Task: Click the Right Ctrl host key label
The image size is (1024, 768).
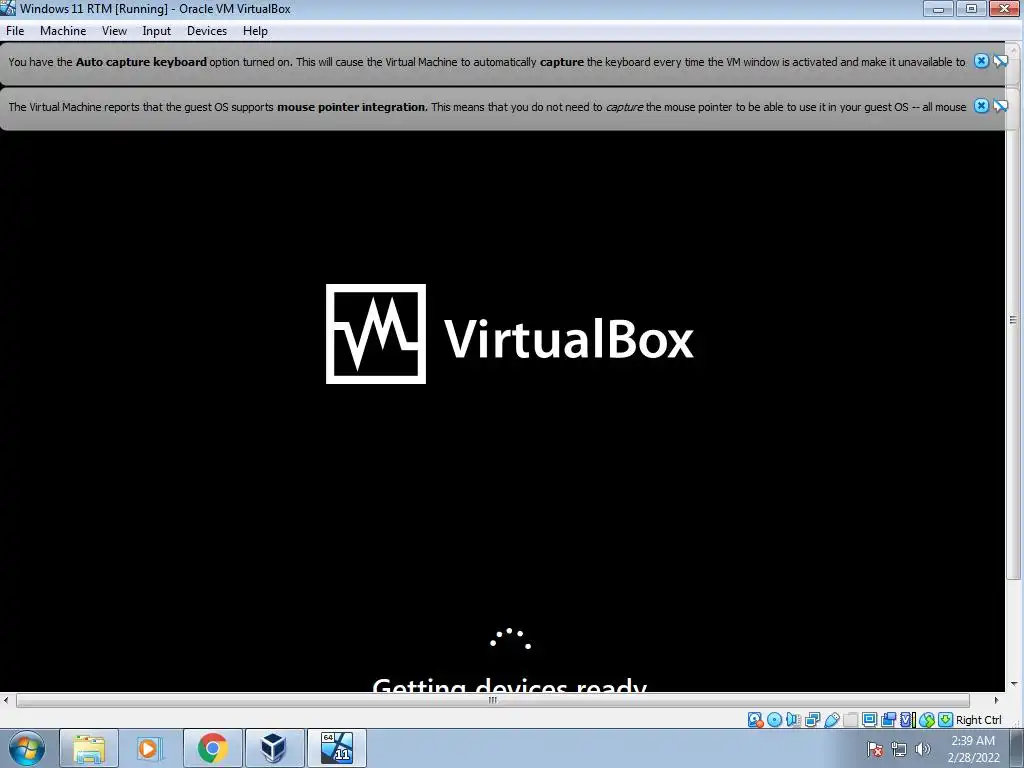Action: tap(978, 720)
